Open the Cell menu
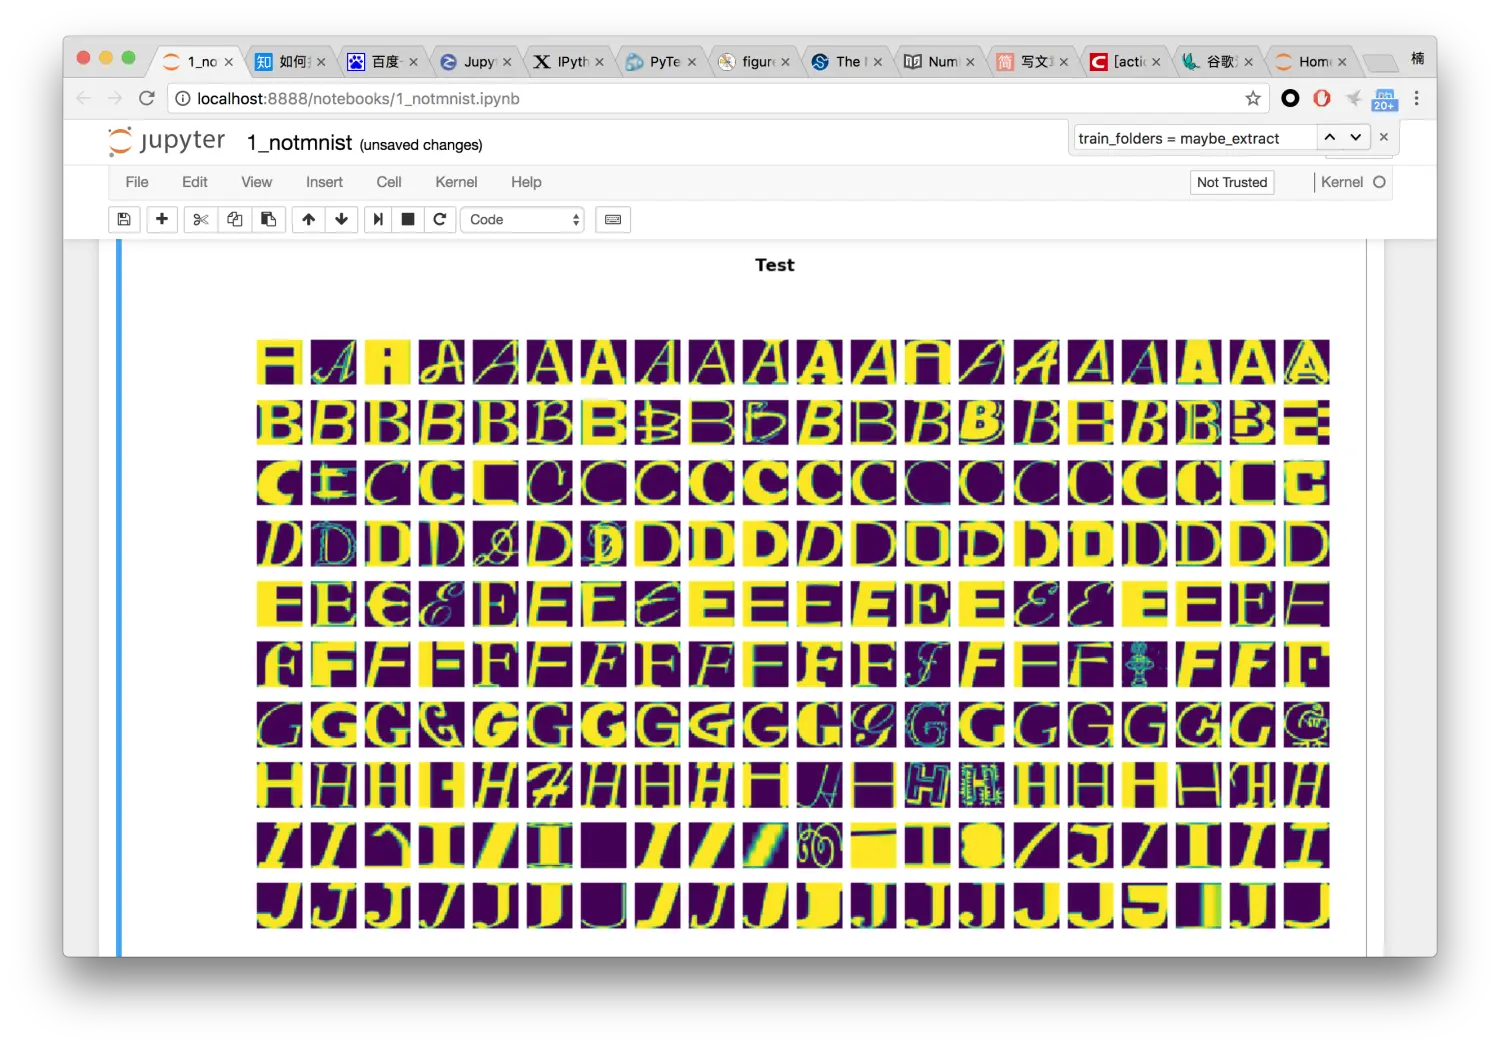The width and height of the screenshot is (1500, 1047). point(389,182)
